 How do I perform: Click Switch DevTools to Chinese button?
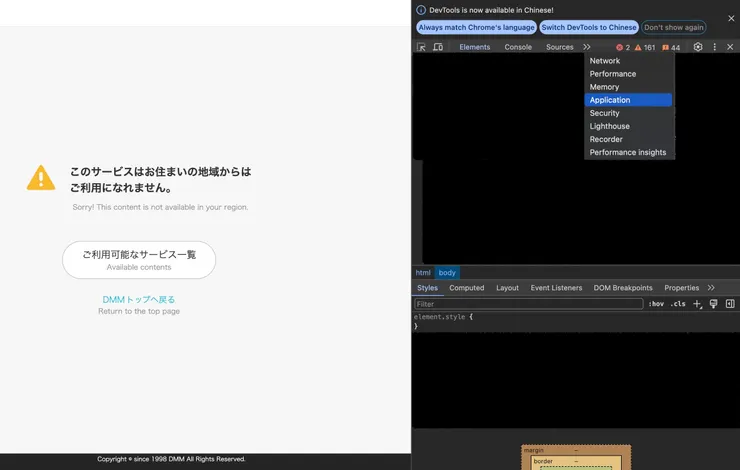(589, 27)
